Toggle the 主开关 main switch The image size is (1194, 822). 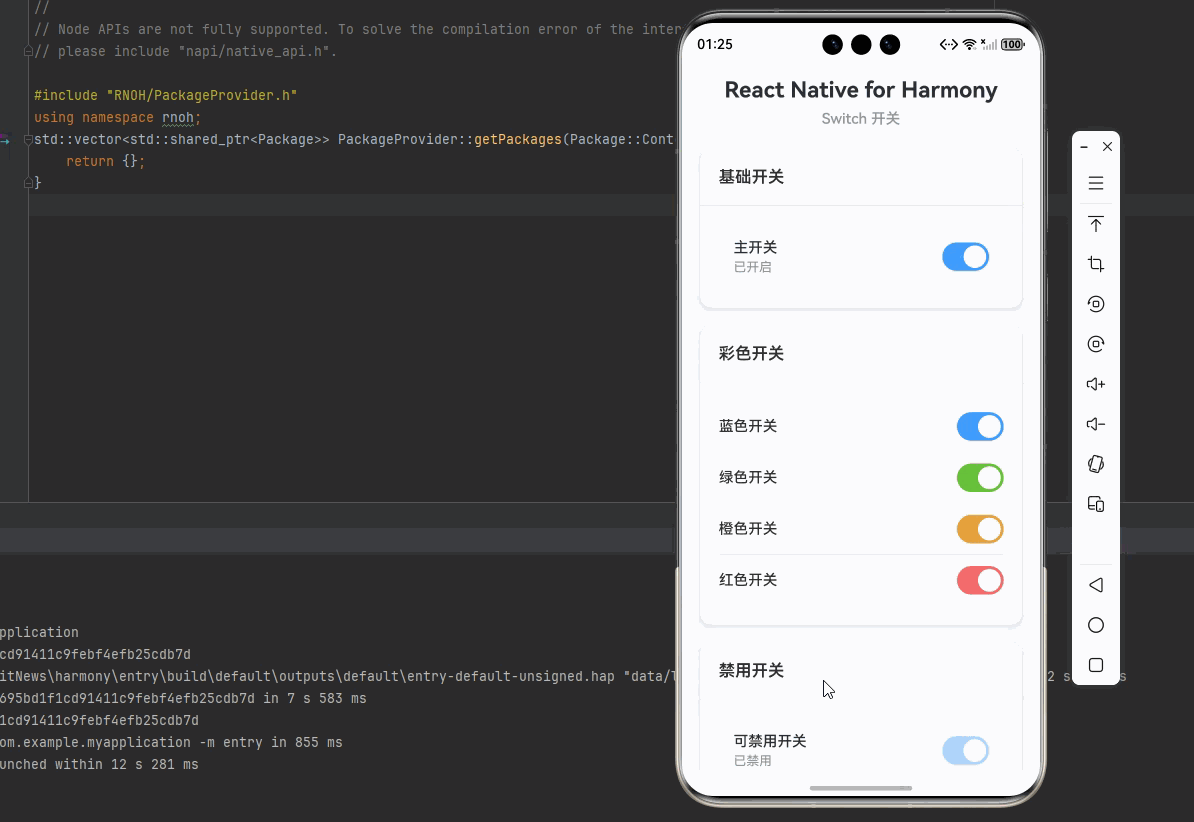pos(966,257)
